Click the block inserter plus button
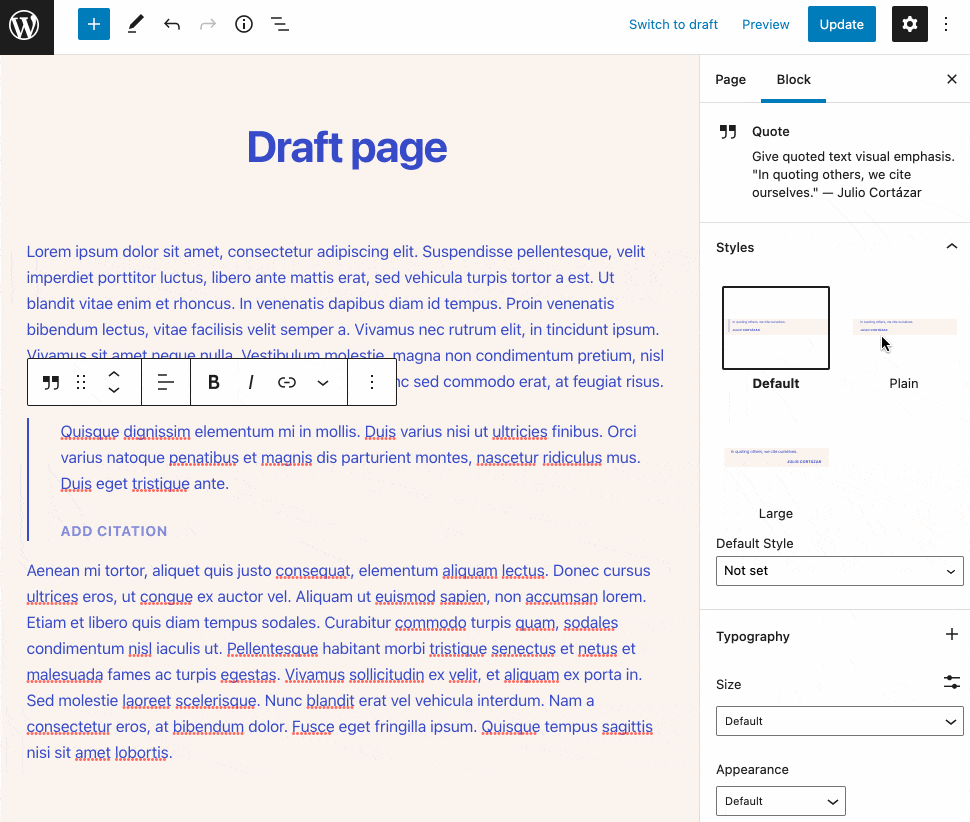Screen dimensions: 970x822 pyautogui.click(x=94, y=25)
